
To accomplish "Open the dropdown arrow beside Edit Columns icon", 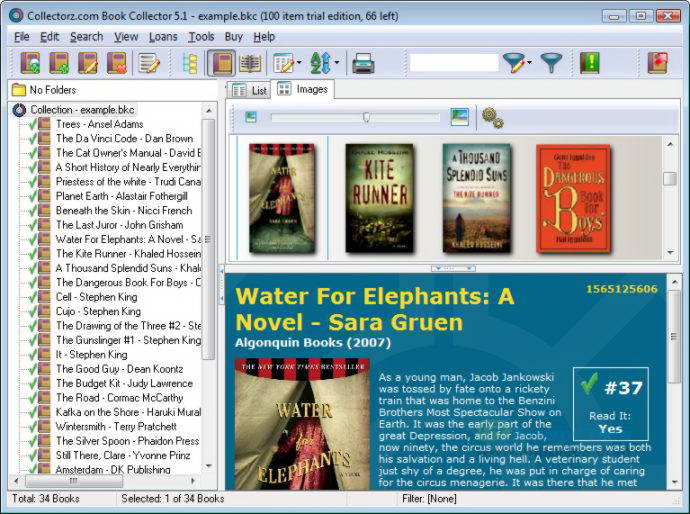I will (299, 62).
